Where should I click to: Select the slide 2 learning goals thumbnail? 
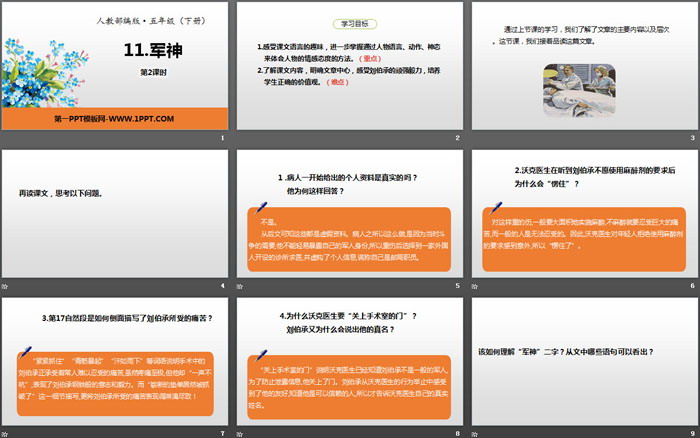350,66
